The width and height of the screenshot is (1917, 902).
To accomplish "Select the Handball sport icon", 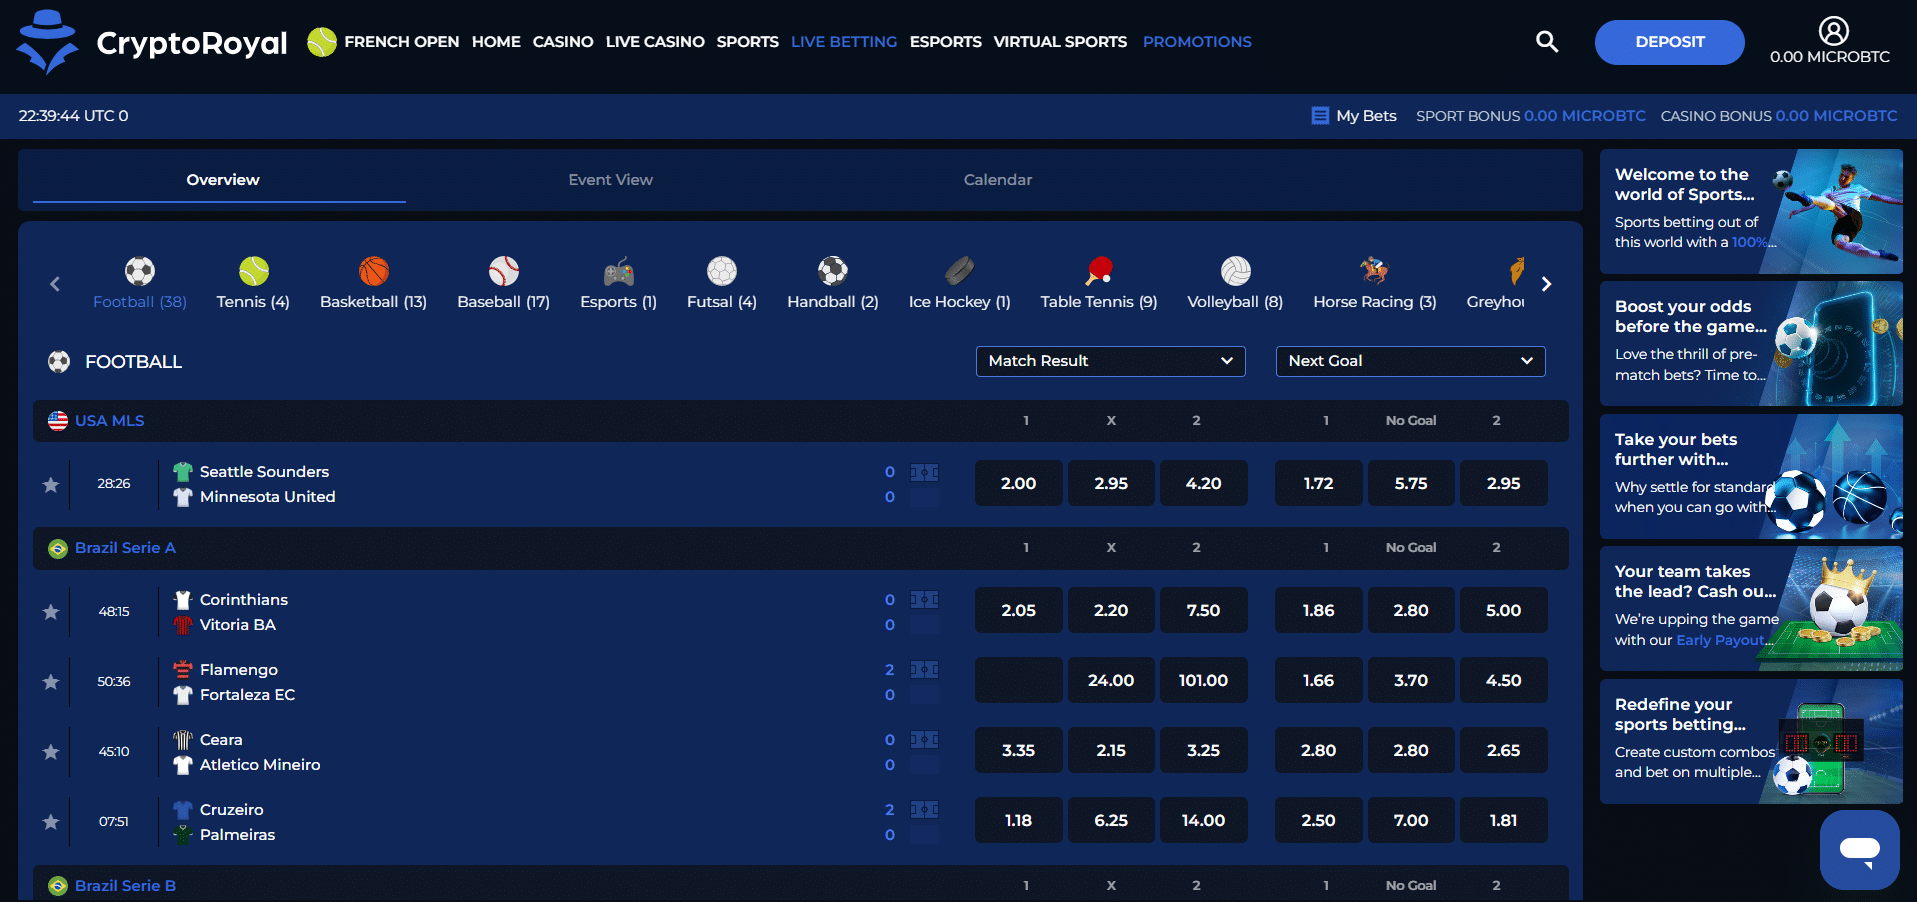I will click(833, 271).
